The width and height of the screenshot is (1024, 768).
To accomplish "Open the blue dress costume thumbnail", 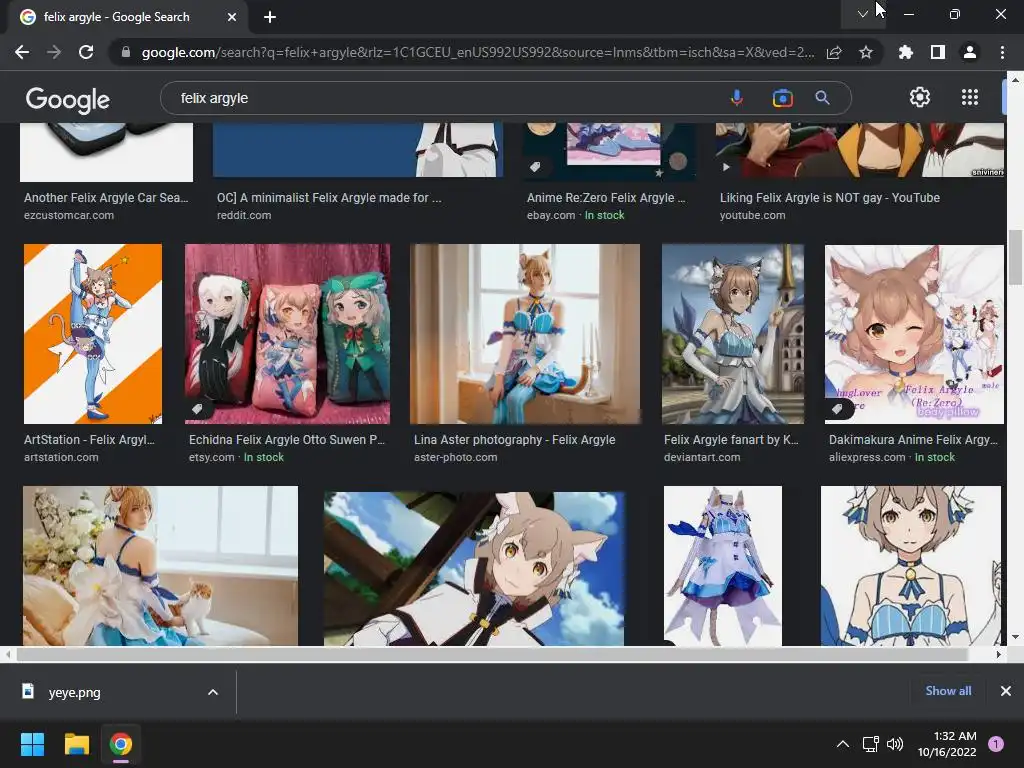I will pos(722,566).
